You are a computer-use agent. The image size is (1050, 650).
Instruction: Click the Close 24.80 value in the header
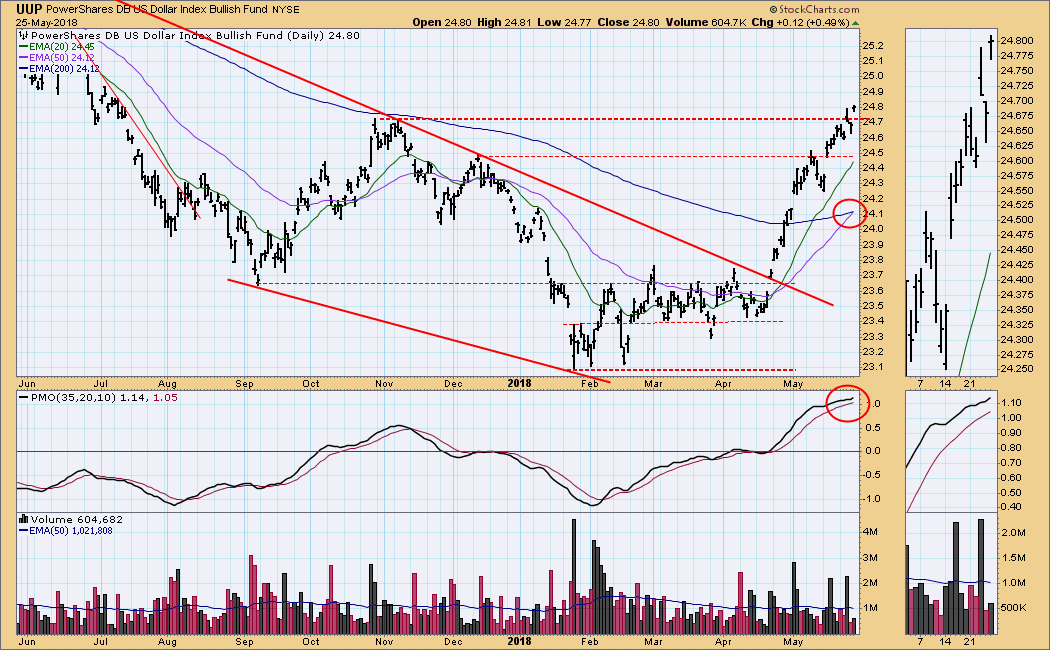point(629,22)
